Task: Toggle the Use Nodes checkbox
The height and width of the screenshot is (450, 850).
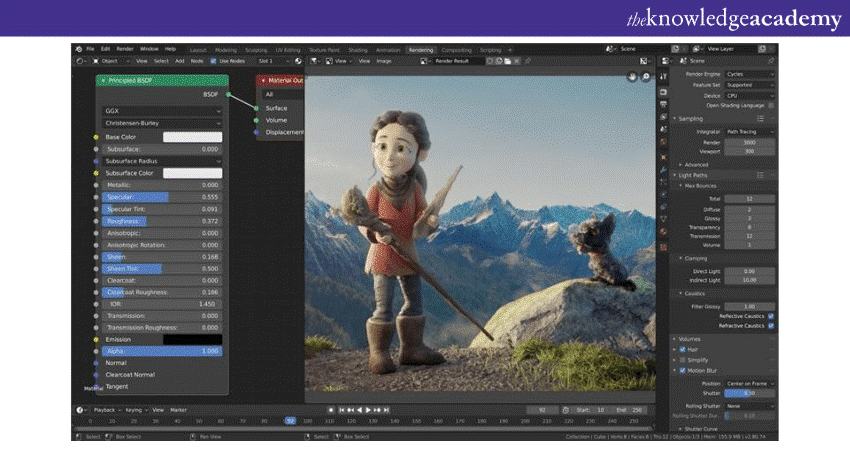Action: click(213, 60)
